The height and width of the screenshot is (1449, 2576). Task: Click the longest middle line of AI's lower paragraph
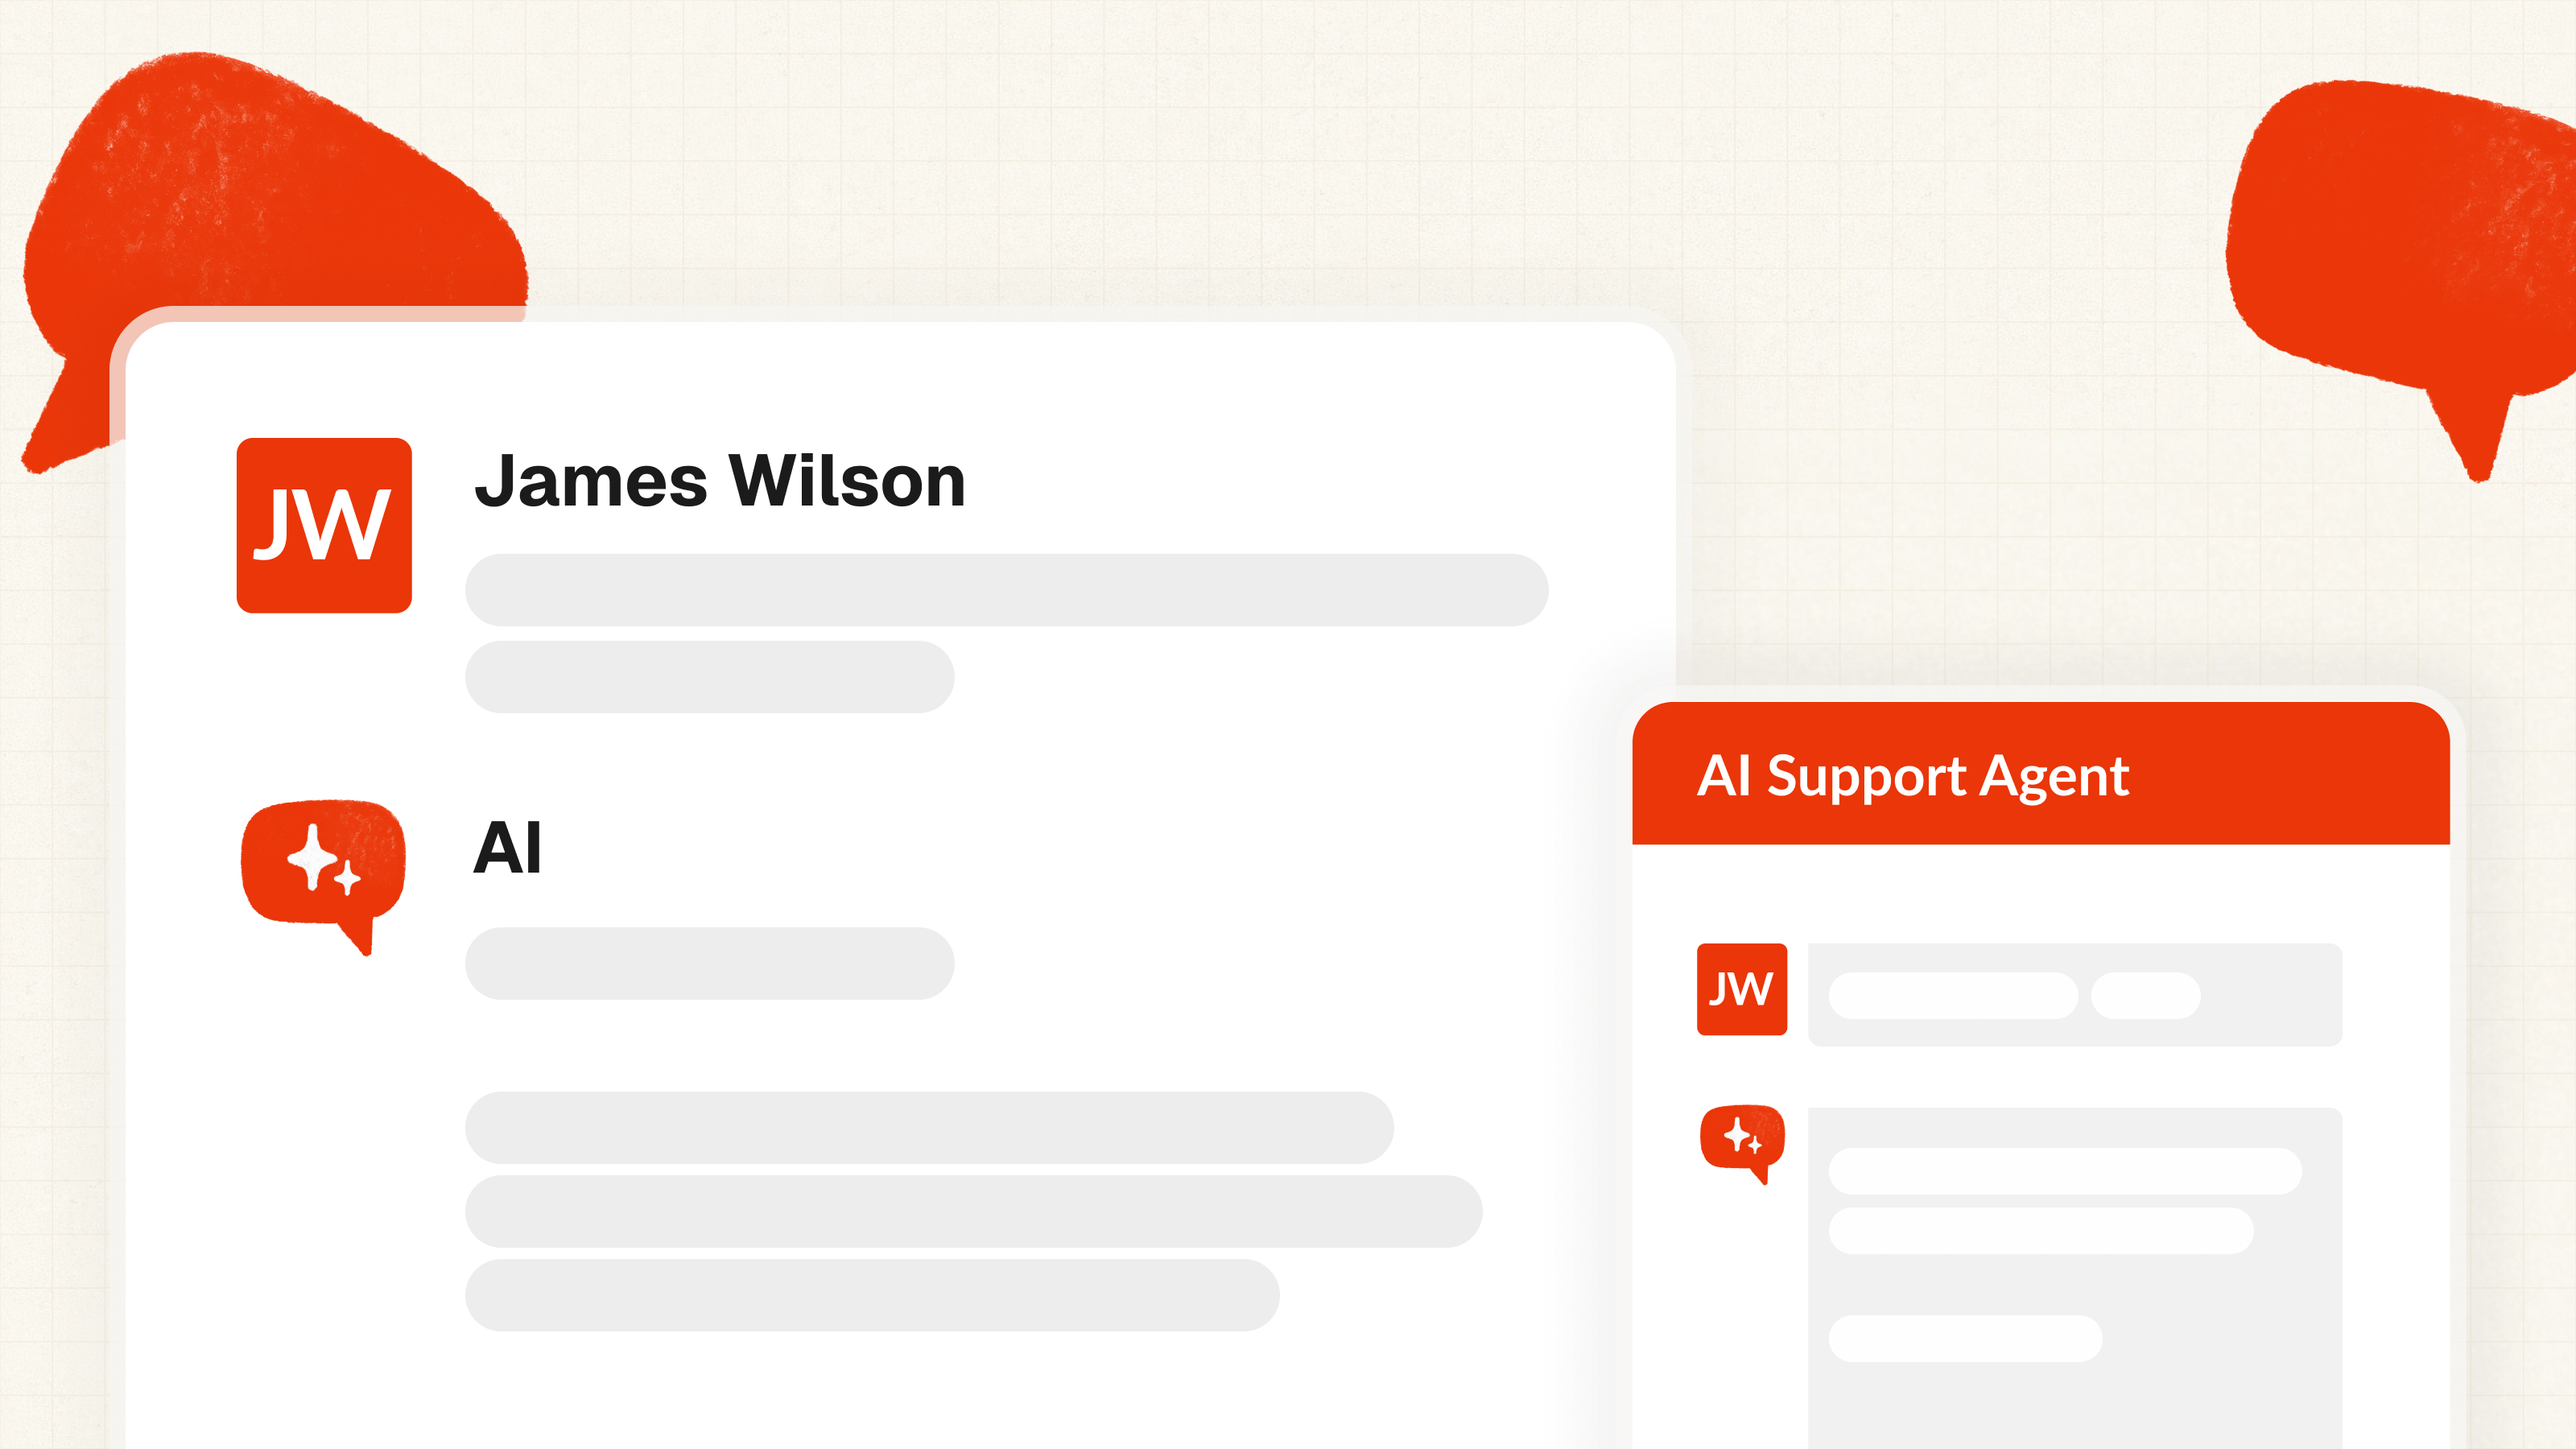[x=973, y=1211]
